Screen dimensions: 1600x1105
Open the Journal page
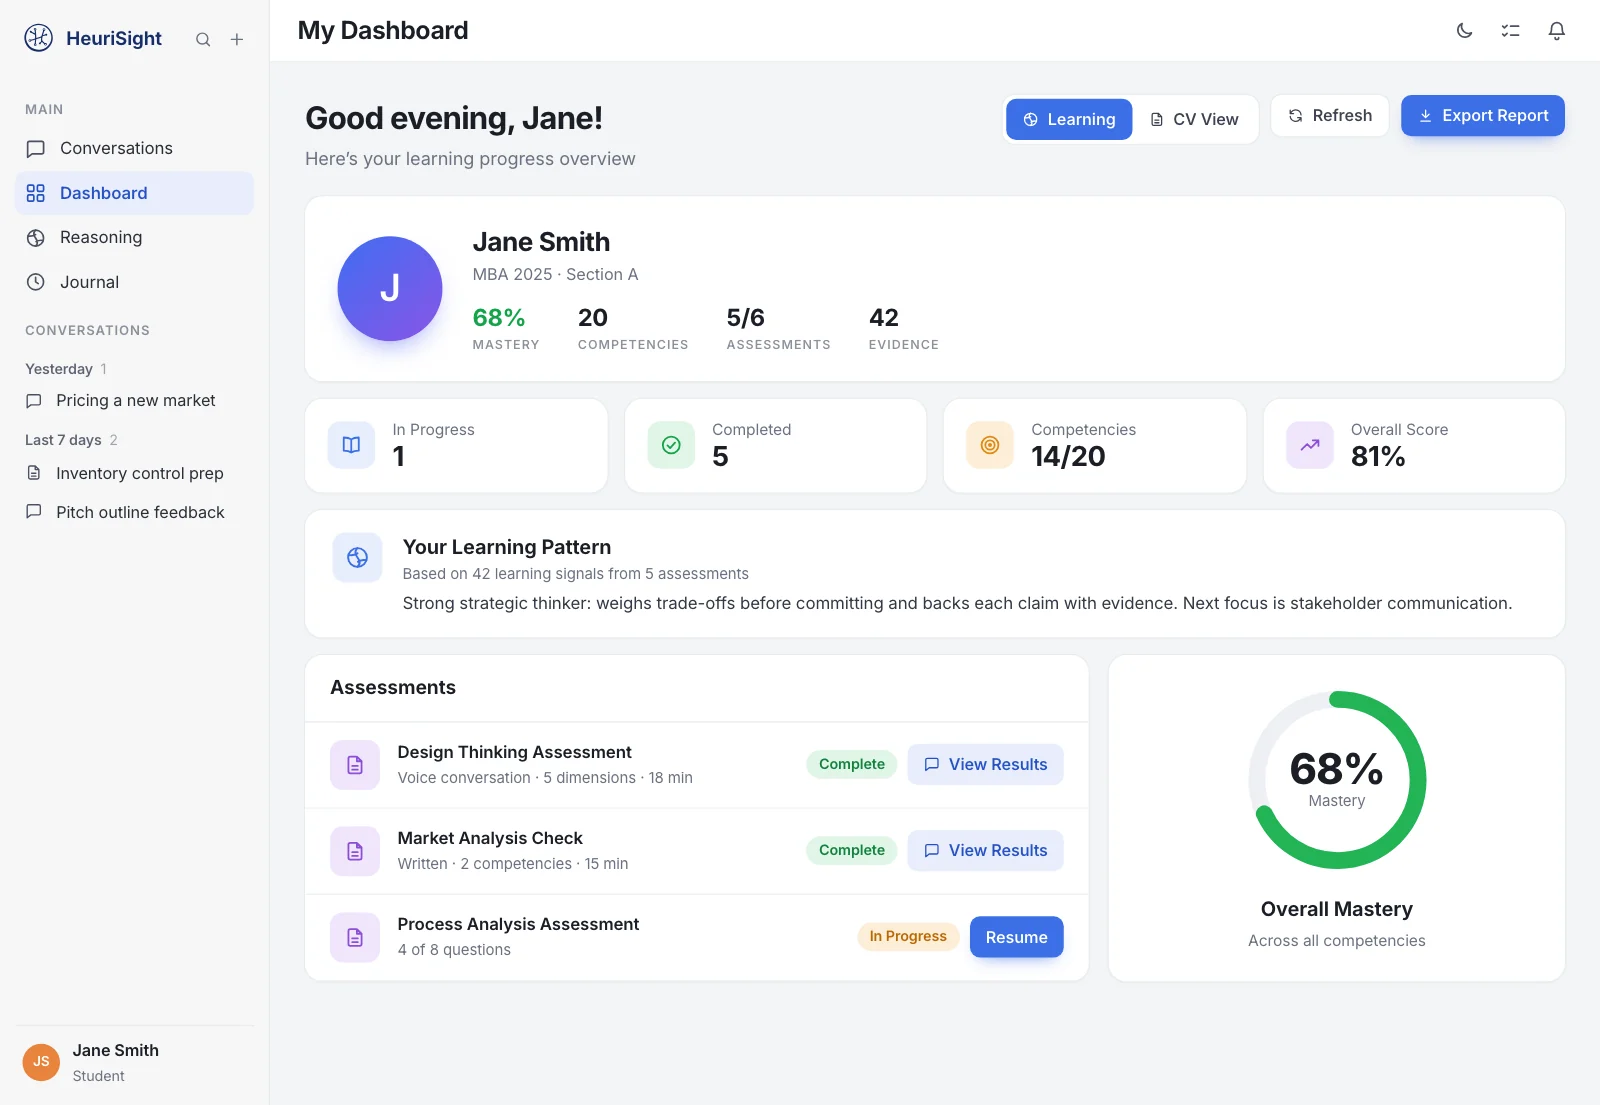tap(135, 282)
